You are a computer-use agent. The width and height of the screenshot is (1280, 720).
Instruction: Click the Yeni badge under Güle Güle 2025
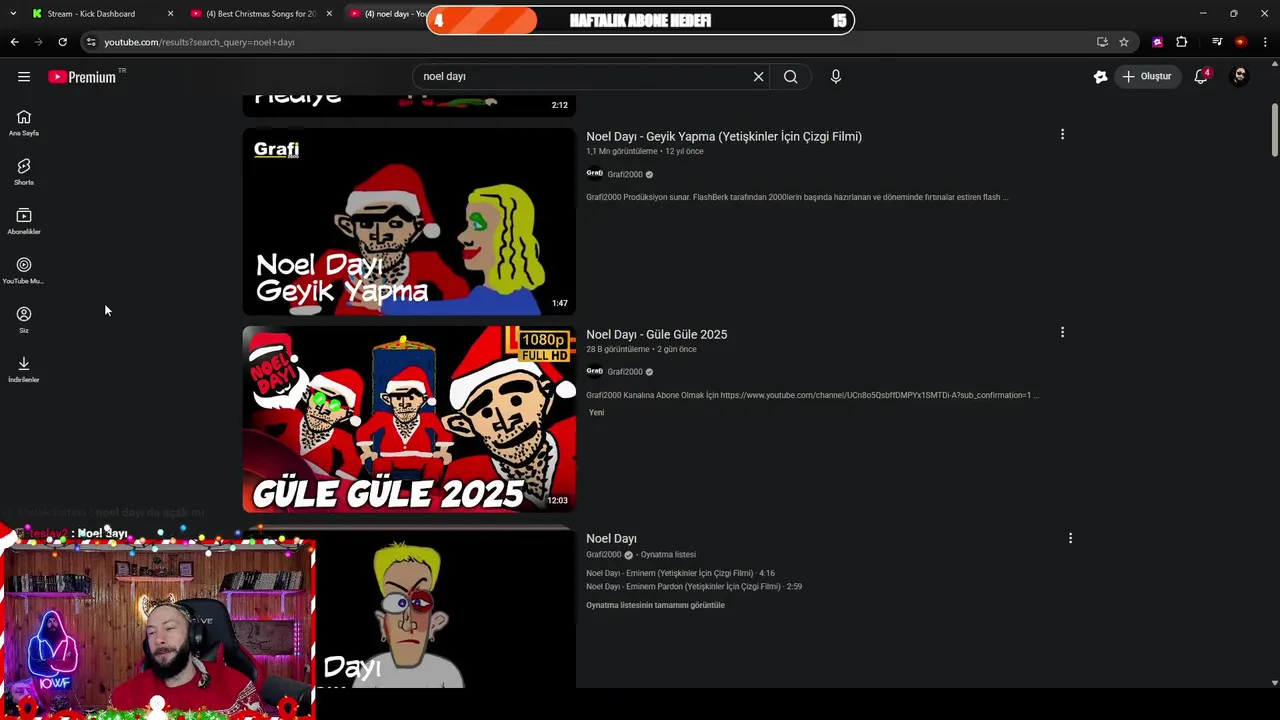click(596, 413)
